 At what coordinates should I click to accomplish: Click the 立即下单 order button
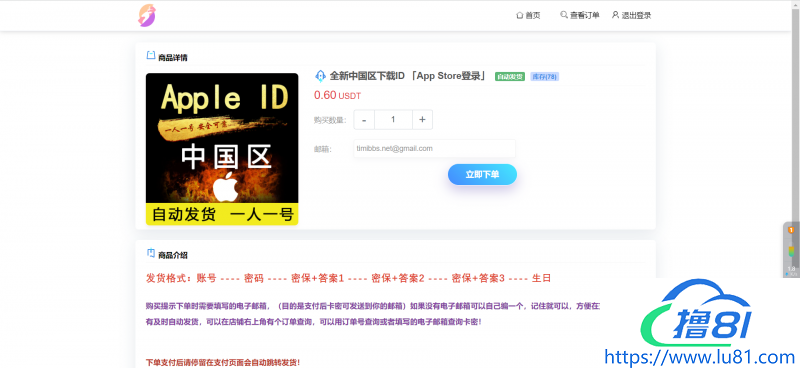(482, 175)
